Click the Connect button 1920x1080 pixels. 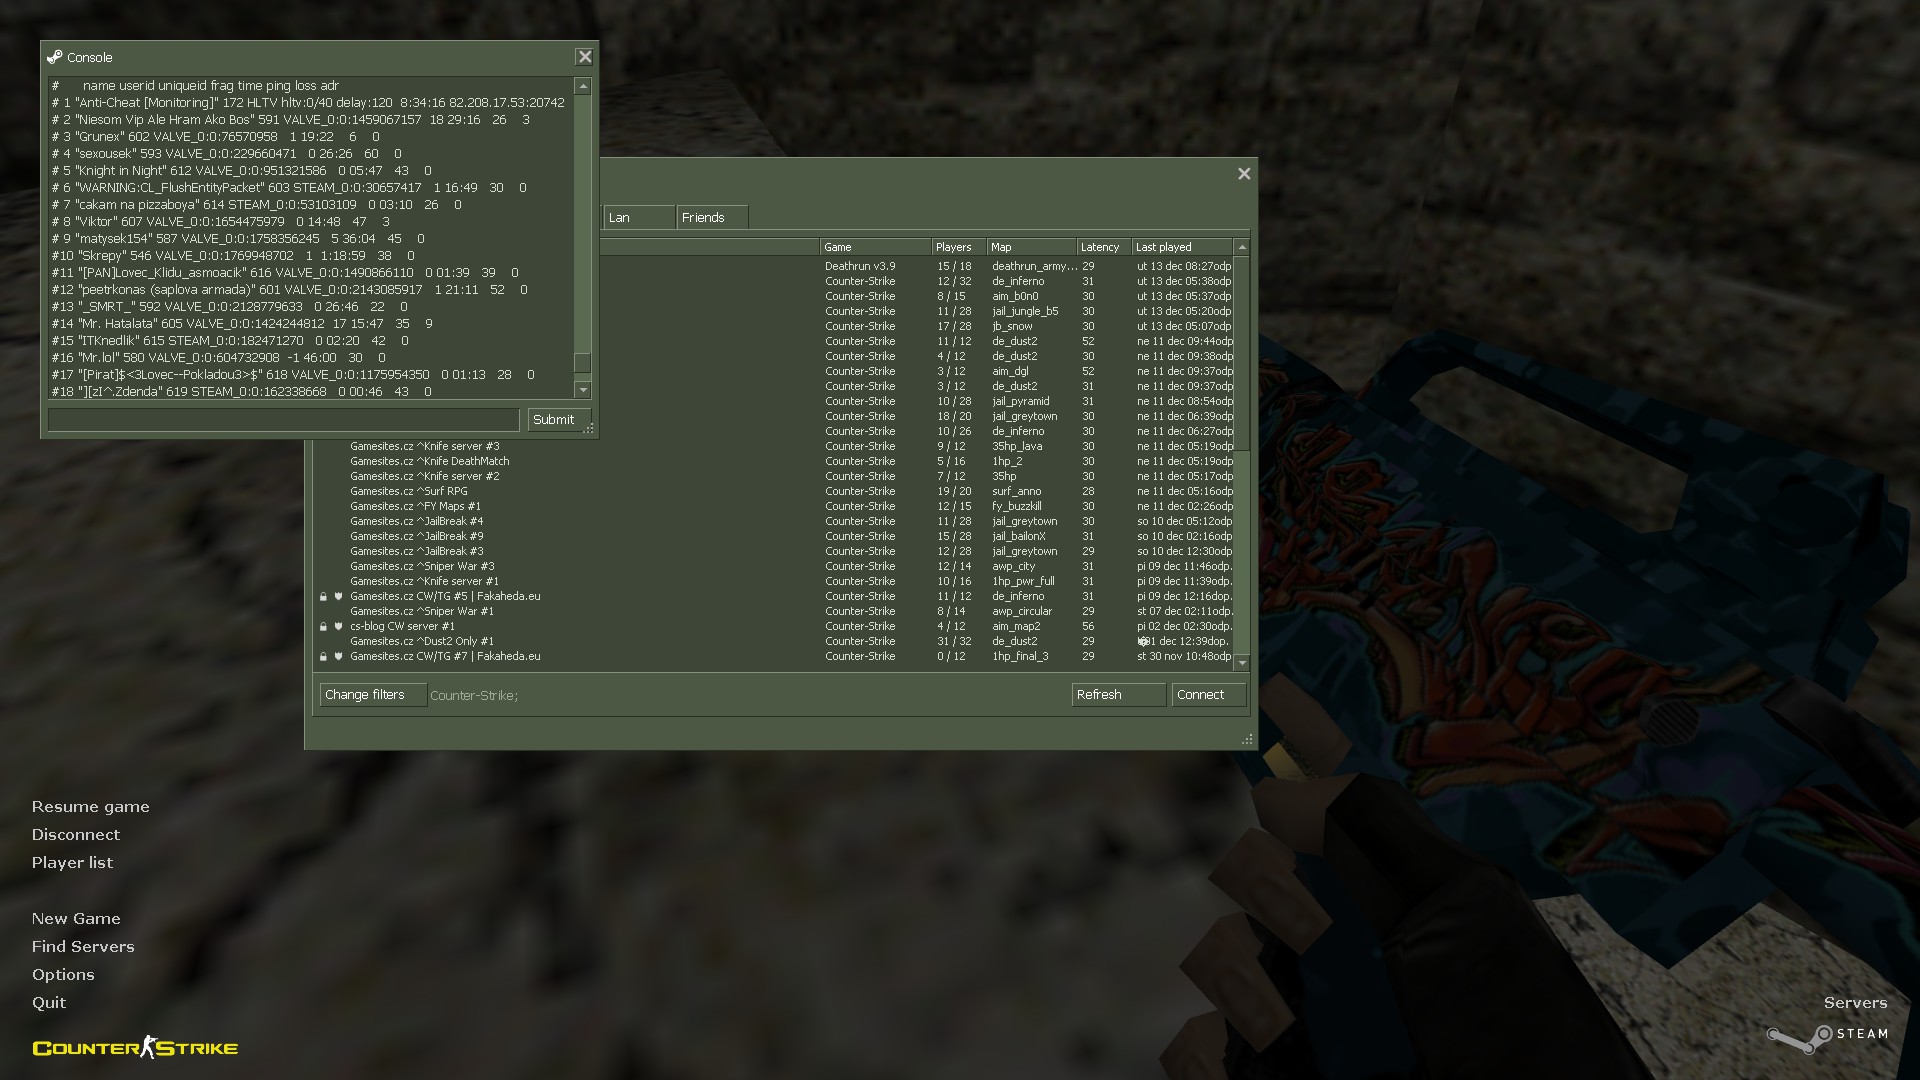click(x=1209, y=695)
